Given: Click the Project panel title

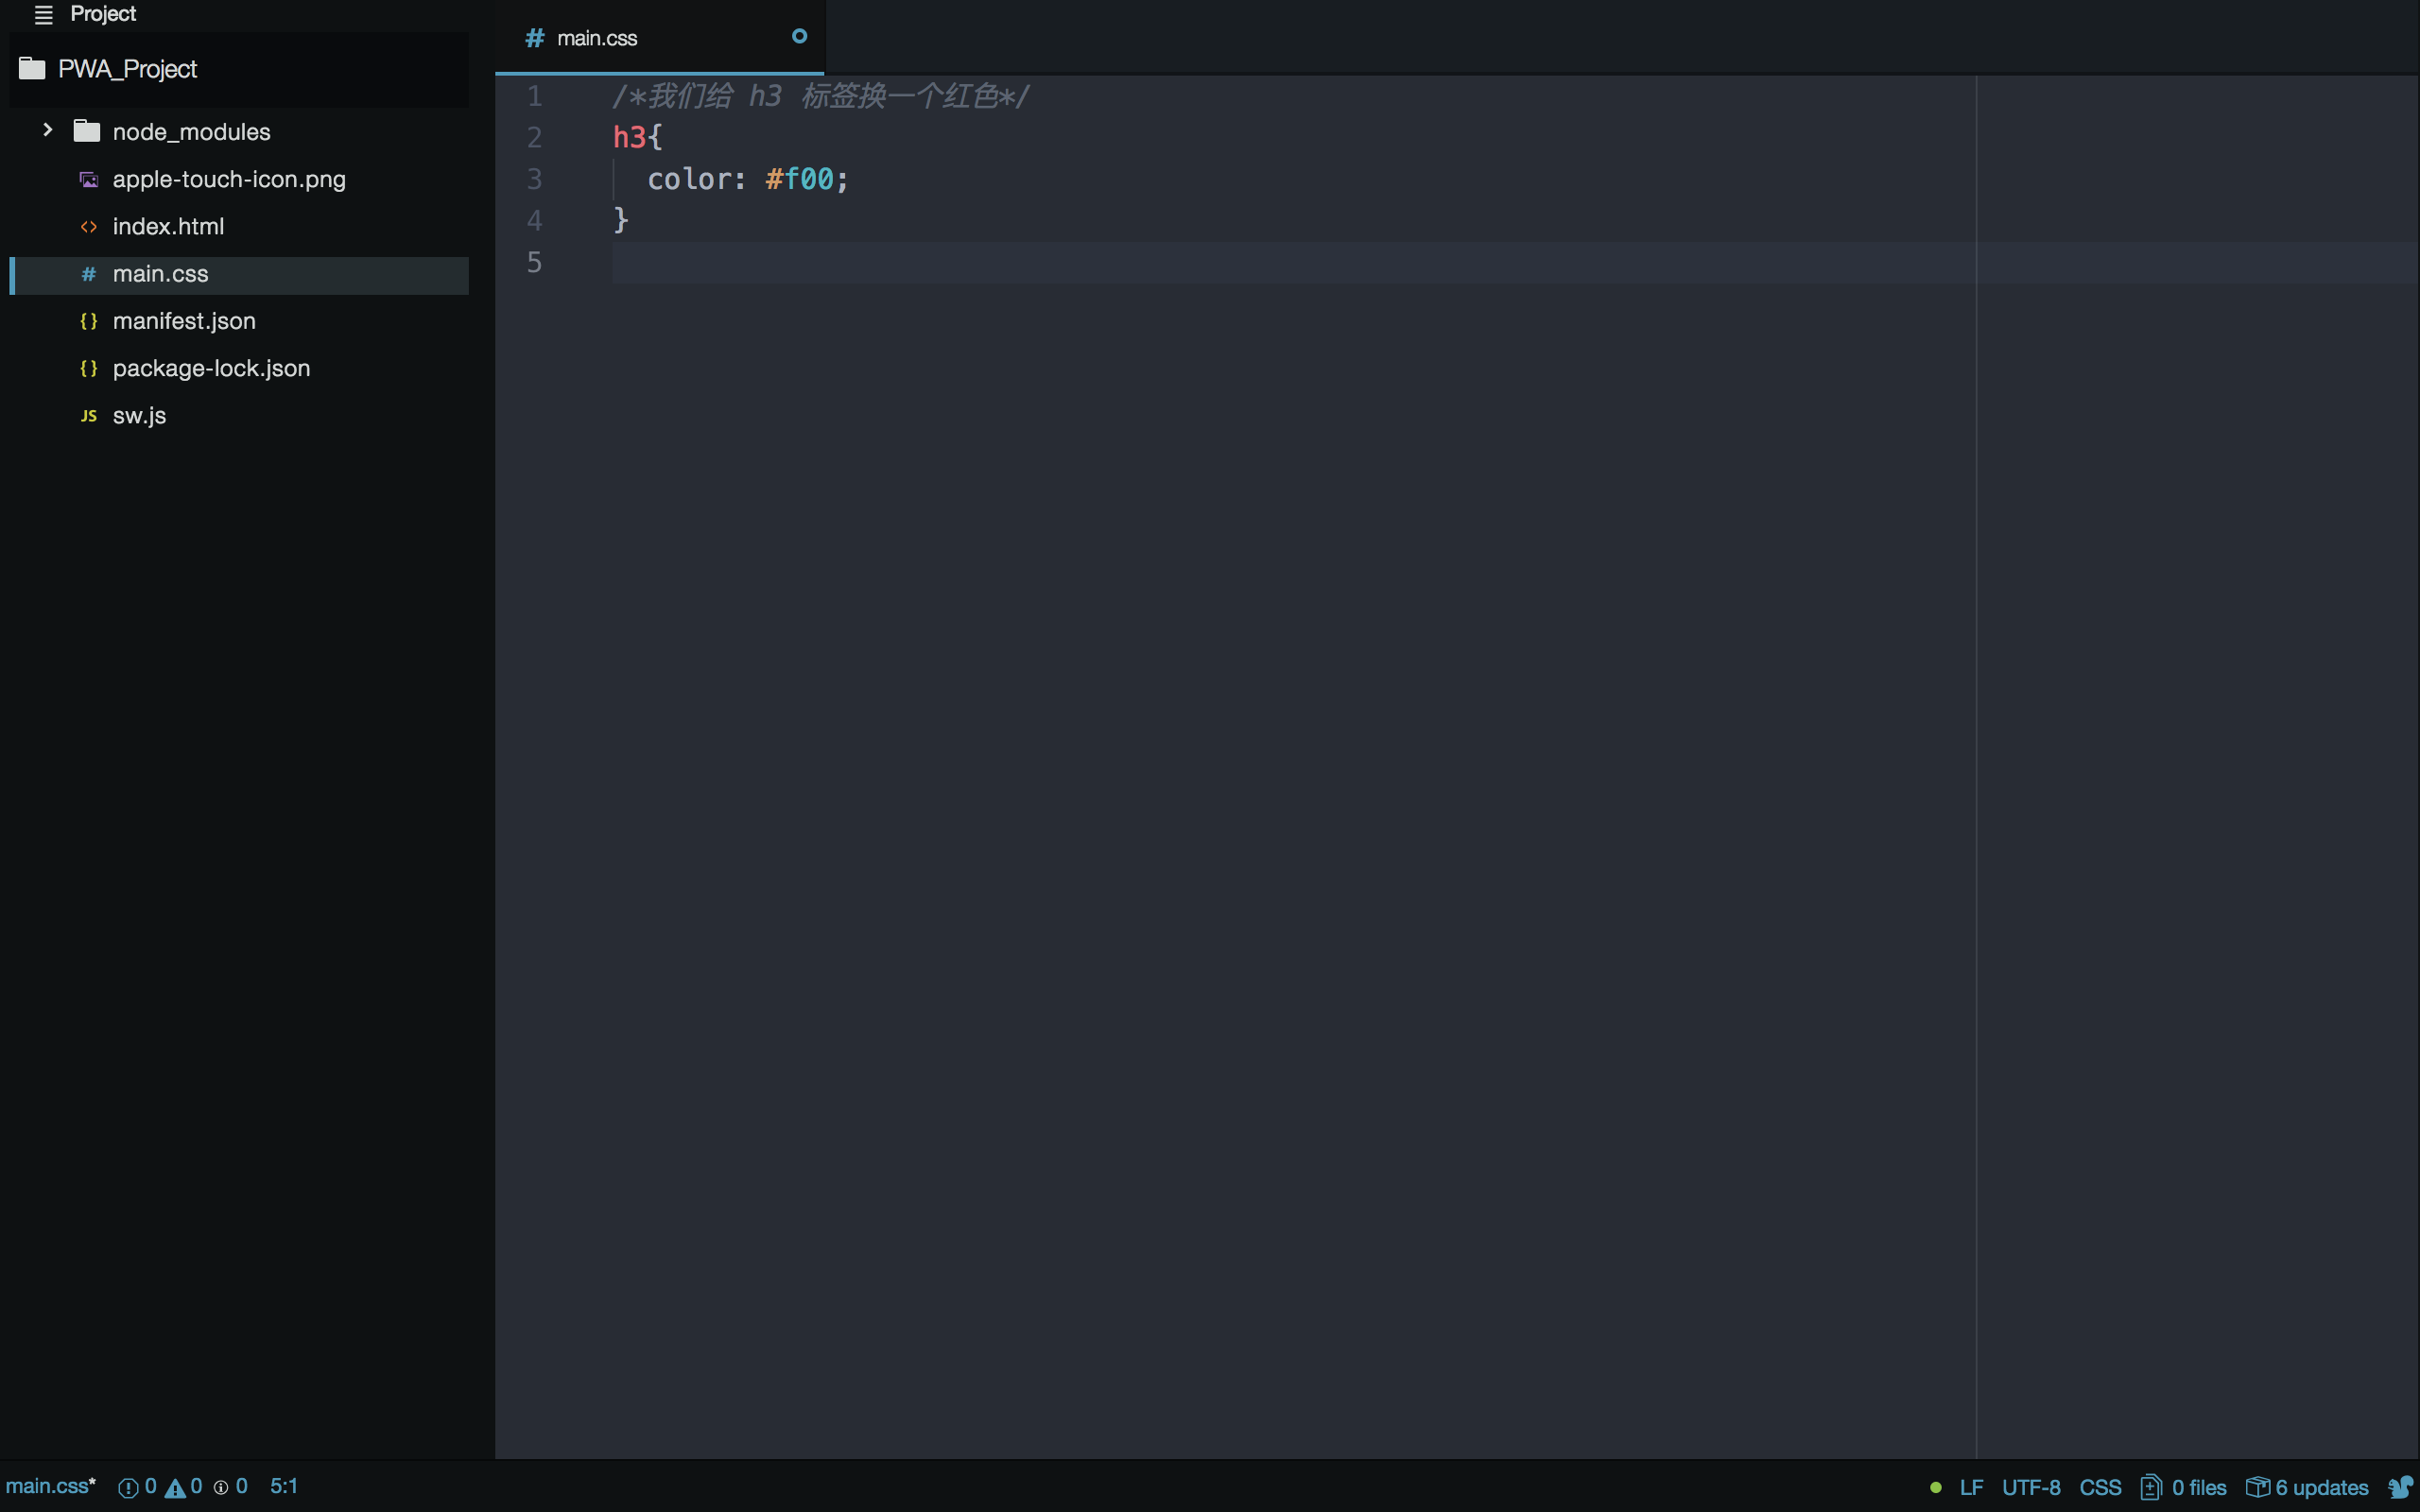Looking at the screenshot, I should [103, 14].
